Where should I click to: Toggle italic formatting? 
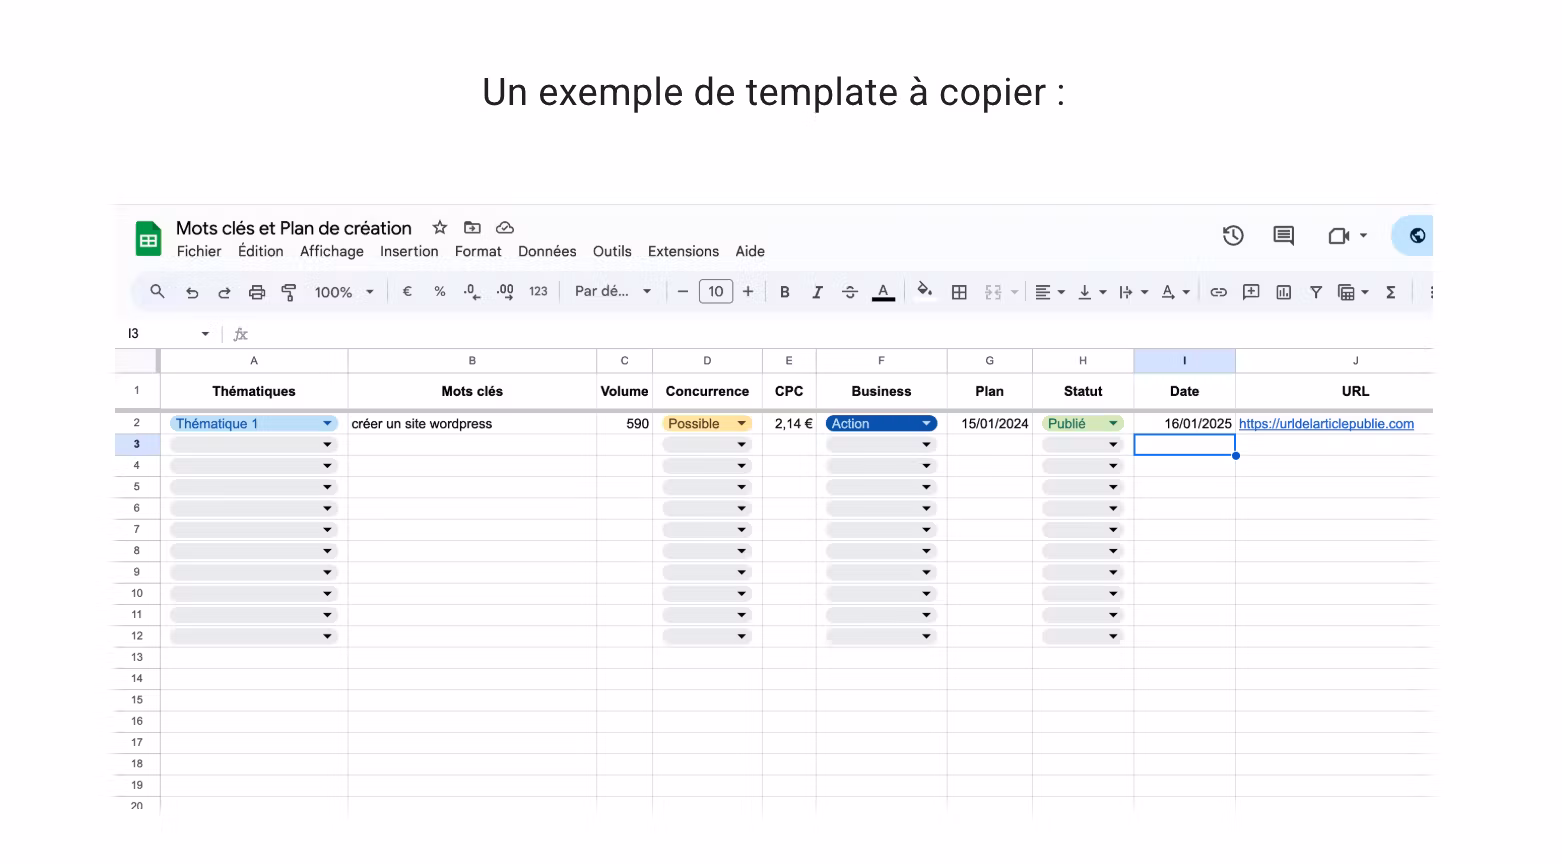817,292
